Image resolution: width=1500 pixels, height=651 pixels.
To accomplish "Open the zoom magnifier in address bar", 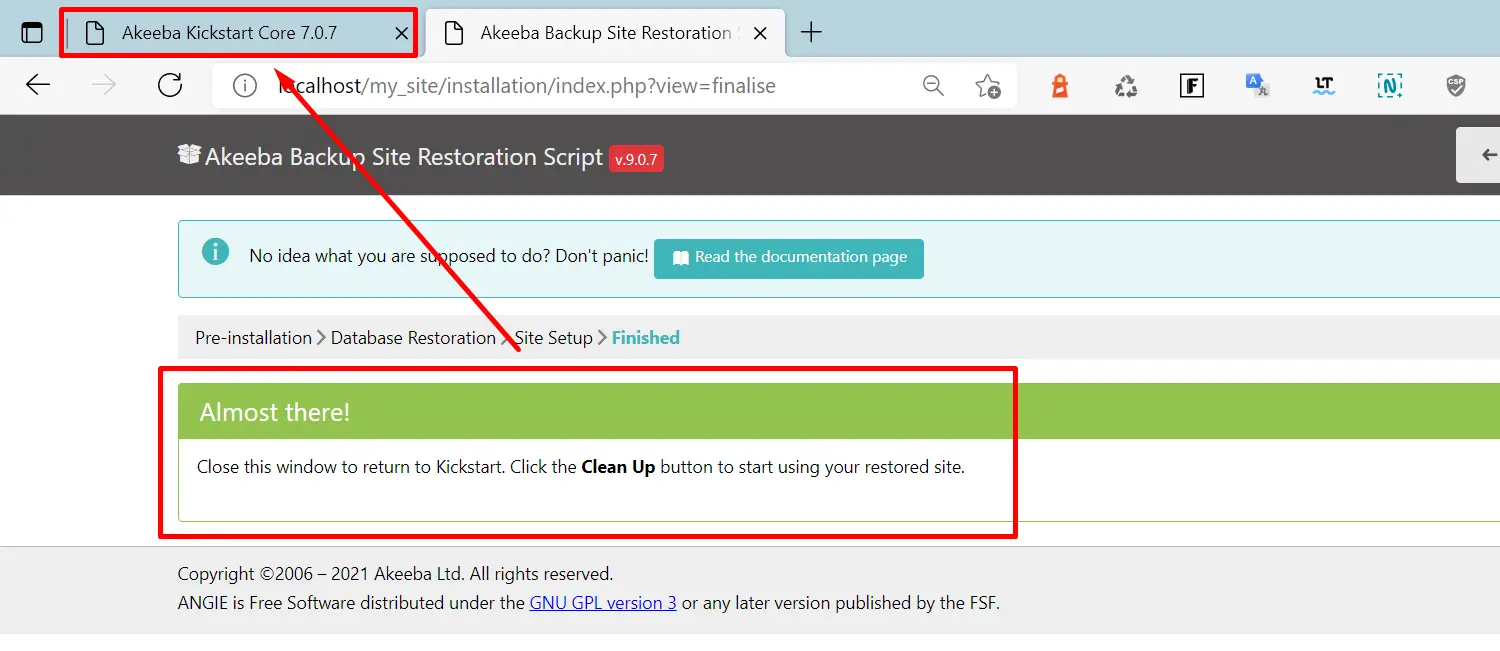I will (x=933, y=86).
